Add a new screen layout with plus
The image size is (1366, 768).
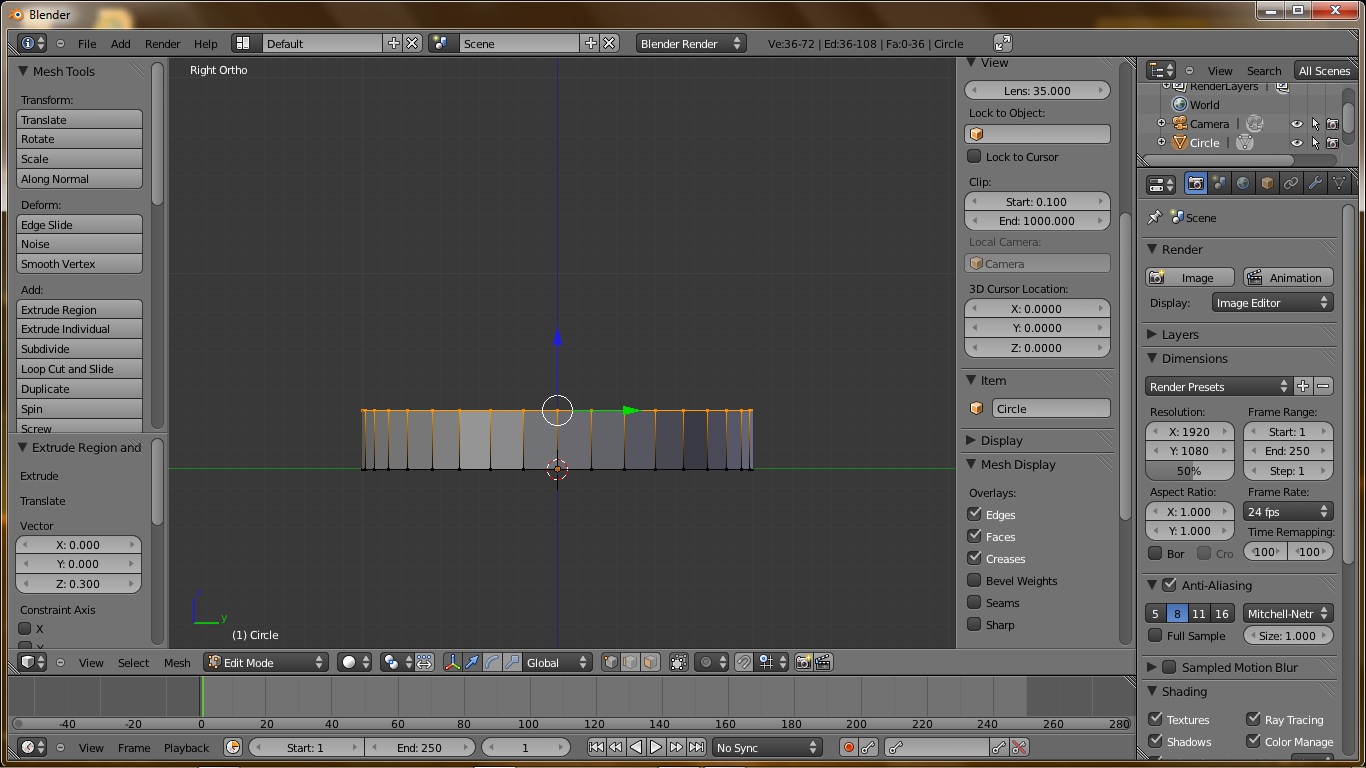393,43
